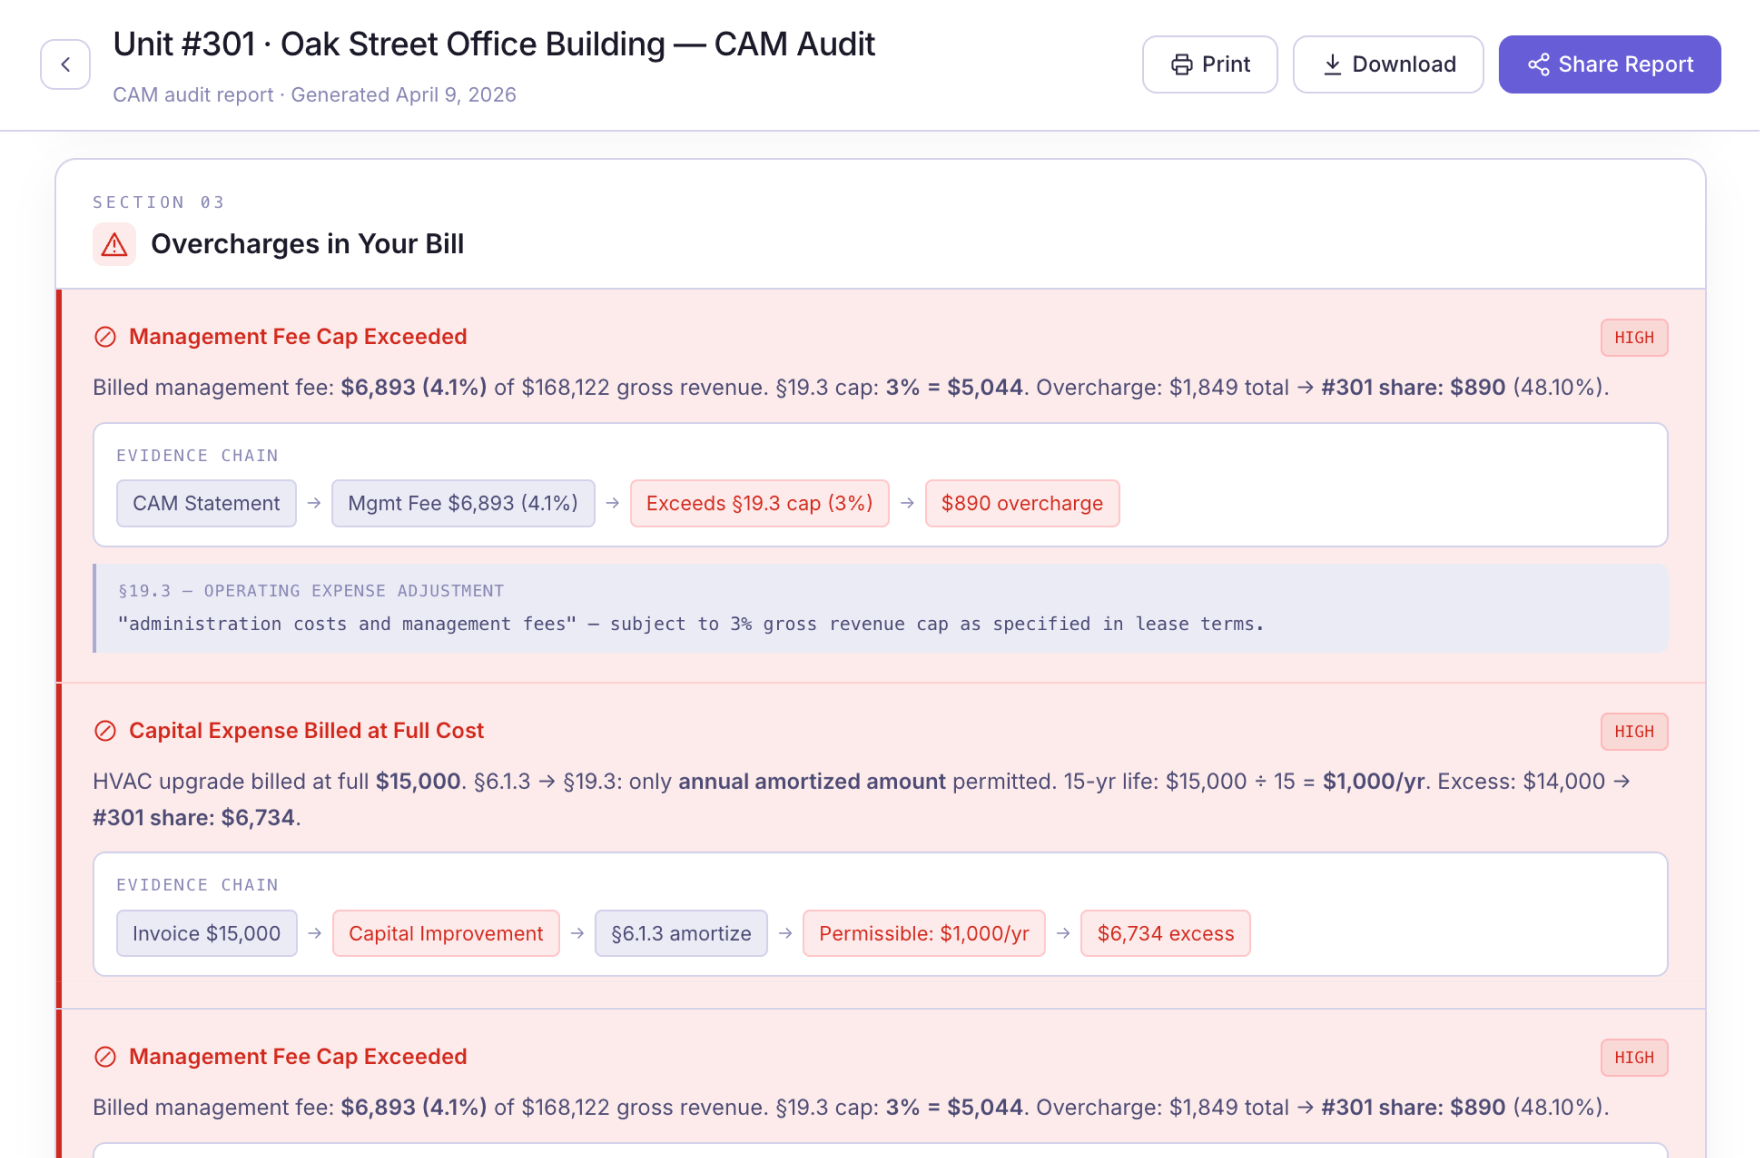1760x1158 pixels.
Task: Select the Invoice $15,000 chip
Action: [206, 933]
